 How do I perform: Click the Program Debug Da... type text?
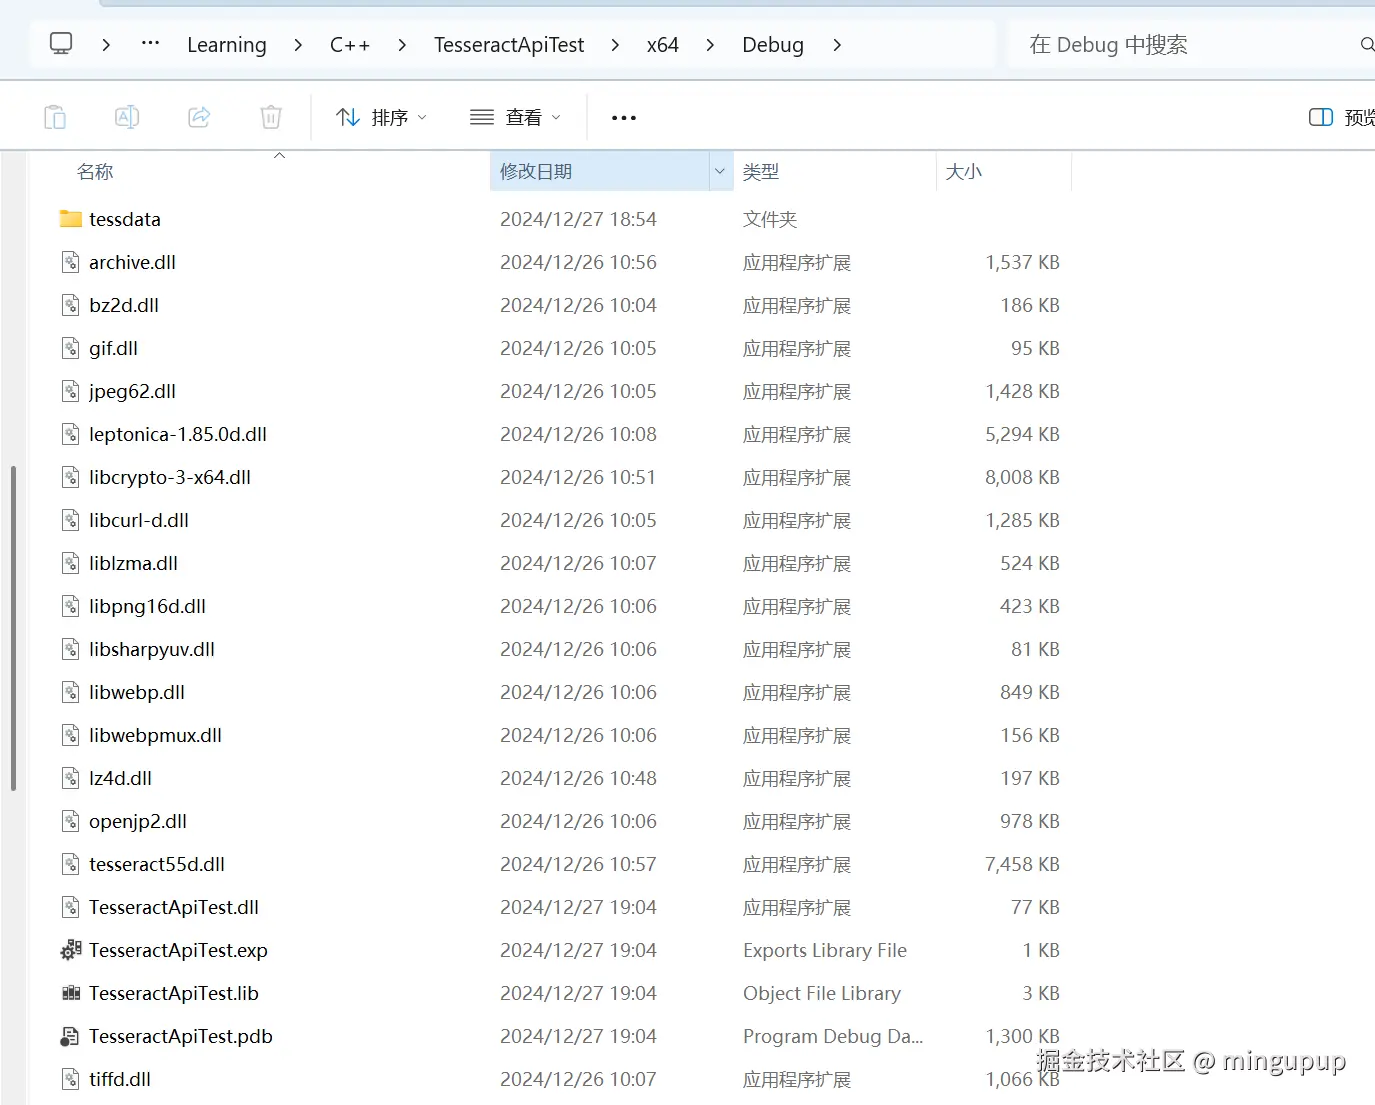tap(833, 1036)
